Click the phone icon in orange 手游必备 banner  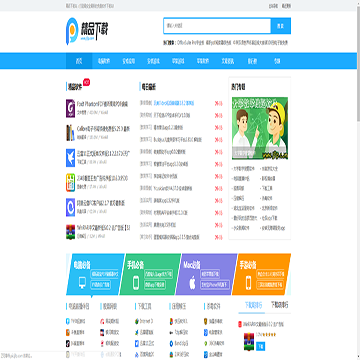(x=248, y=283)
